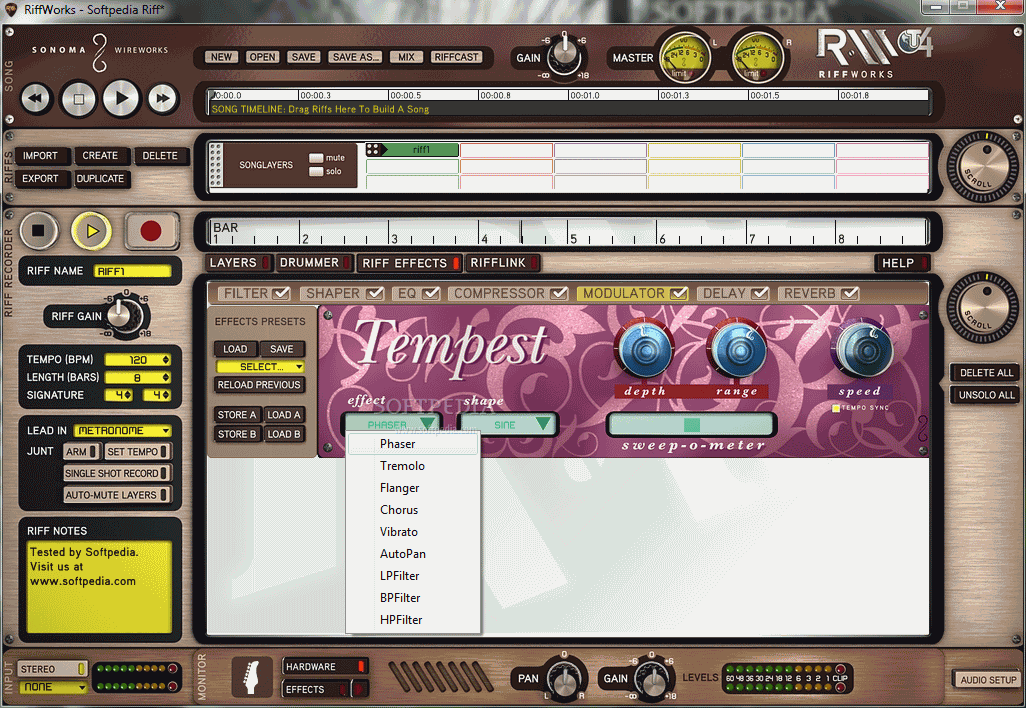Click RELOAD PREVIOUS preset button
The height and width of the screenshot is (708, 1026).
(x=259, y=385)
